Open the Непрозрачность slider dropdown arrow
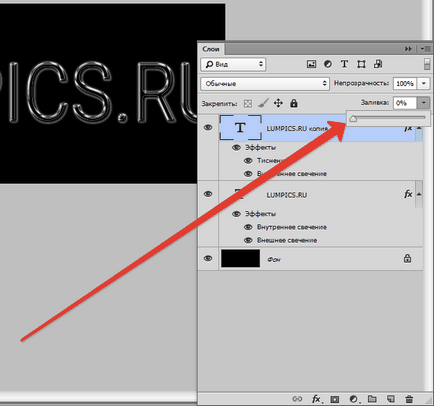The width and height of the screenshot is (434, 406). click(424, 83)
